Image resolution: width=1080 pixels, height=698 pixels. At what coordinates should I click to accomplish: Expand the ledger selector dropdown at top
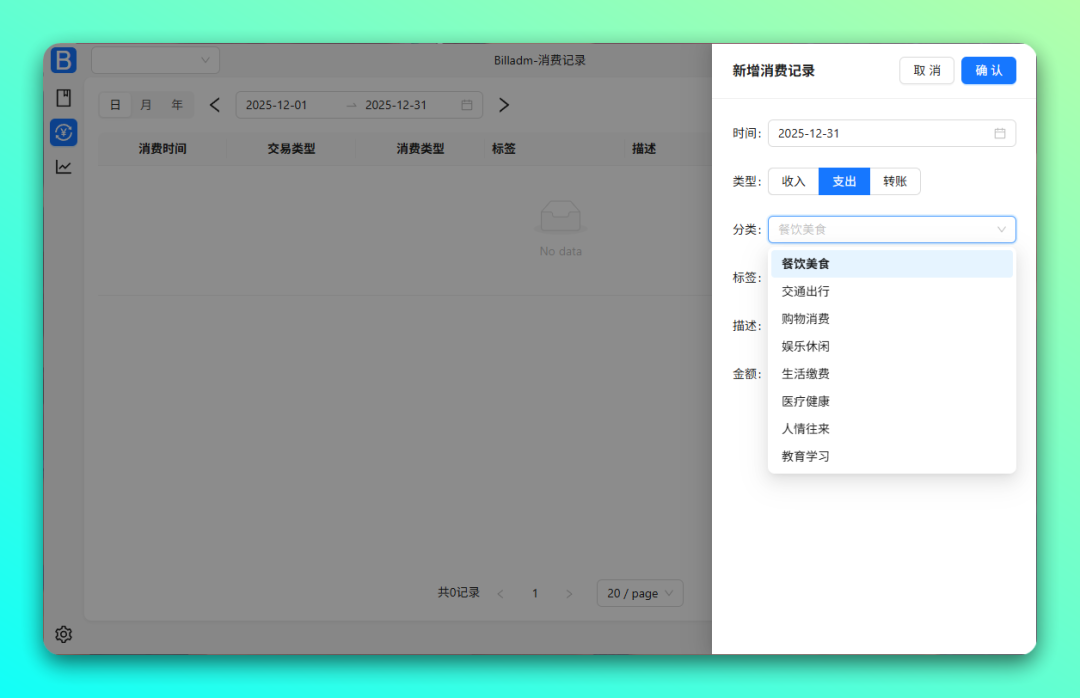pos(156,60)
